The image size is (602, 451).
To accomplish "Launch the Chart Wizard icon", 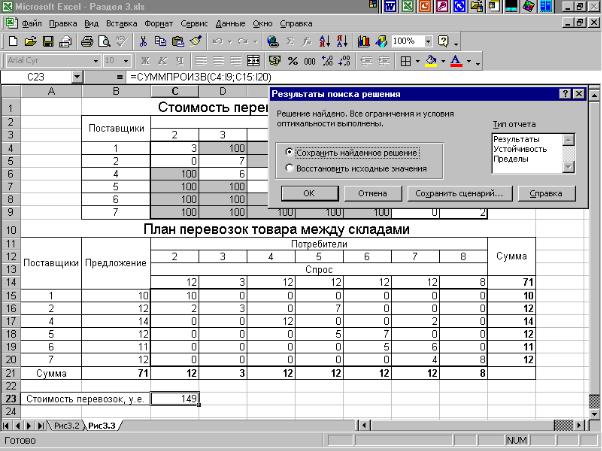I will click(364, 41).
